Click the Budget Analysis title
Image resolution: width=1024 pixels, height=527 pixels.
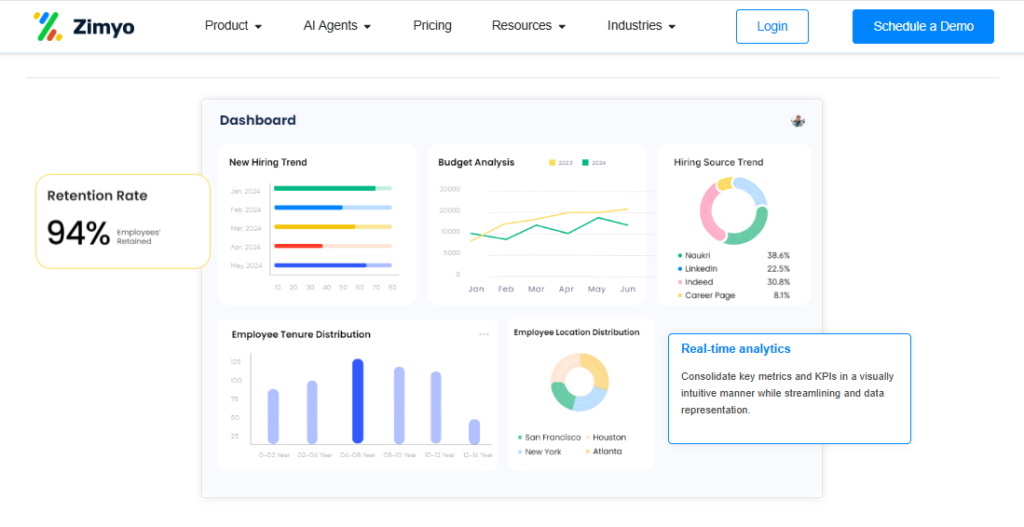click(476, 163)
